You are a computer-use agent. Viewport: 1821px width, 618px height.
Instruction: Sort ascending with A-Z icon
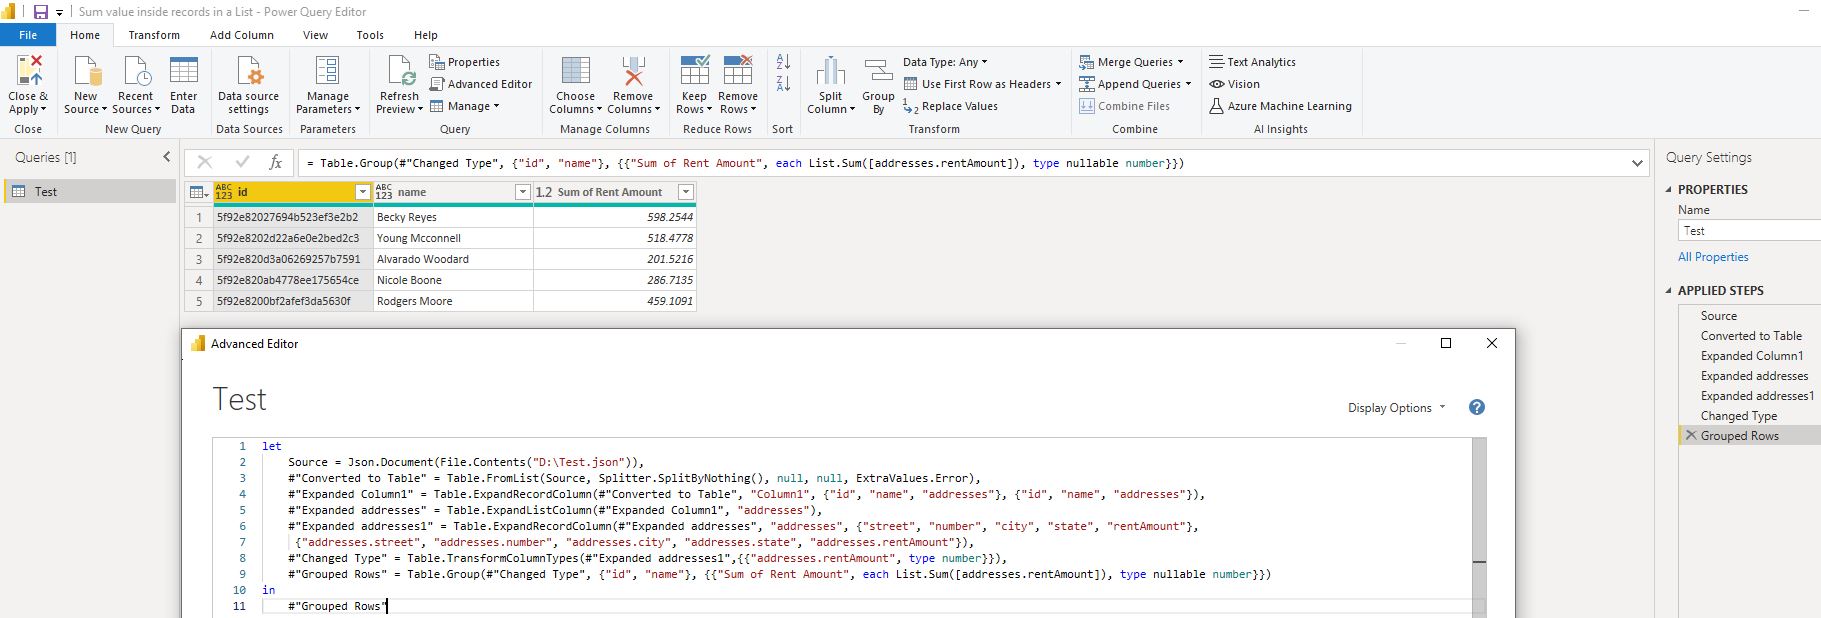tap(783, 62)
